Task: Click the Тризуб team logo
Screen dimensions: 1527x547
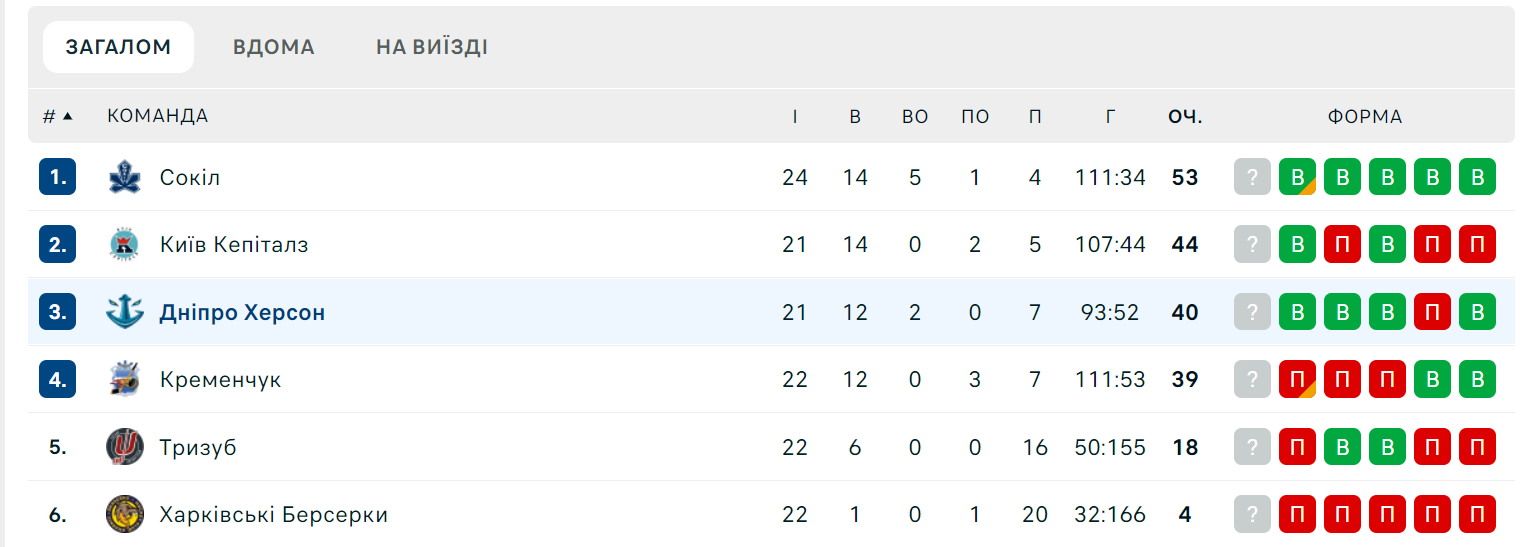Action: (x=125, y=447)
